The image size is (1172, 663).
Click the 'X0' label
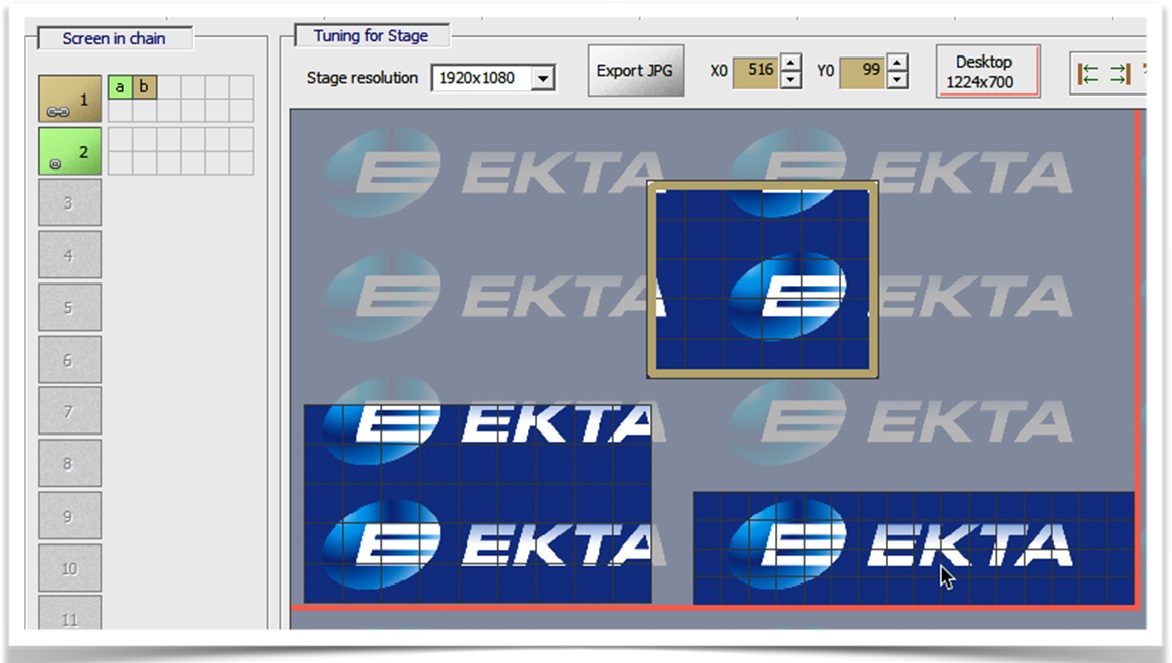[x=718, y=71]
